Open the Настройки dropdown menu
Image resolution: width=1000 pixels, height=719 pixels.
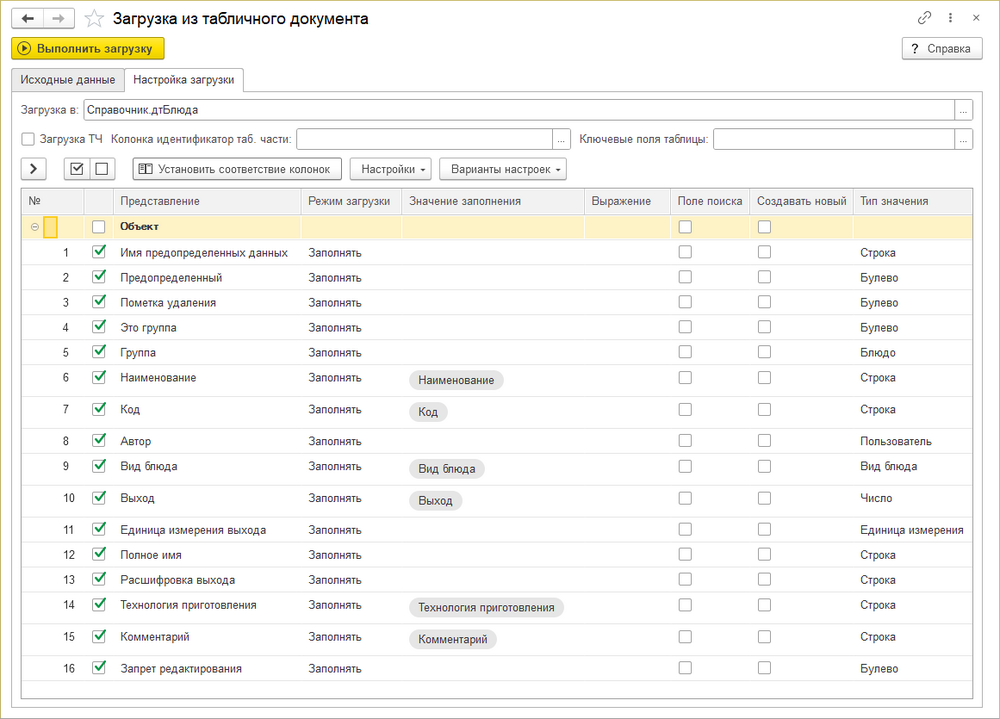390,169
